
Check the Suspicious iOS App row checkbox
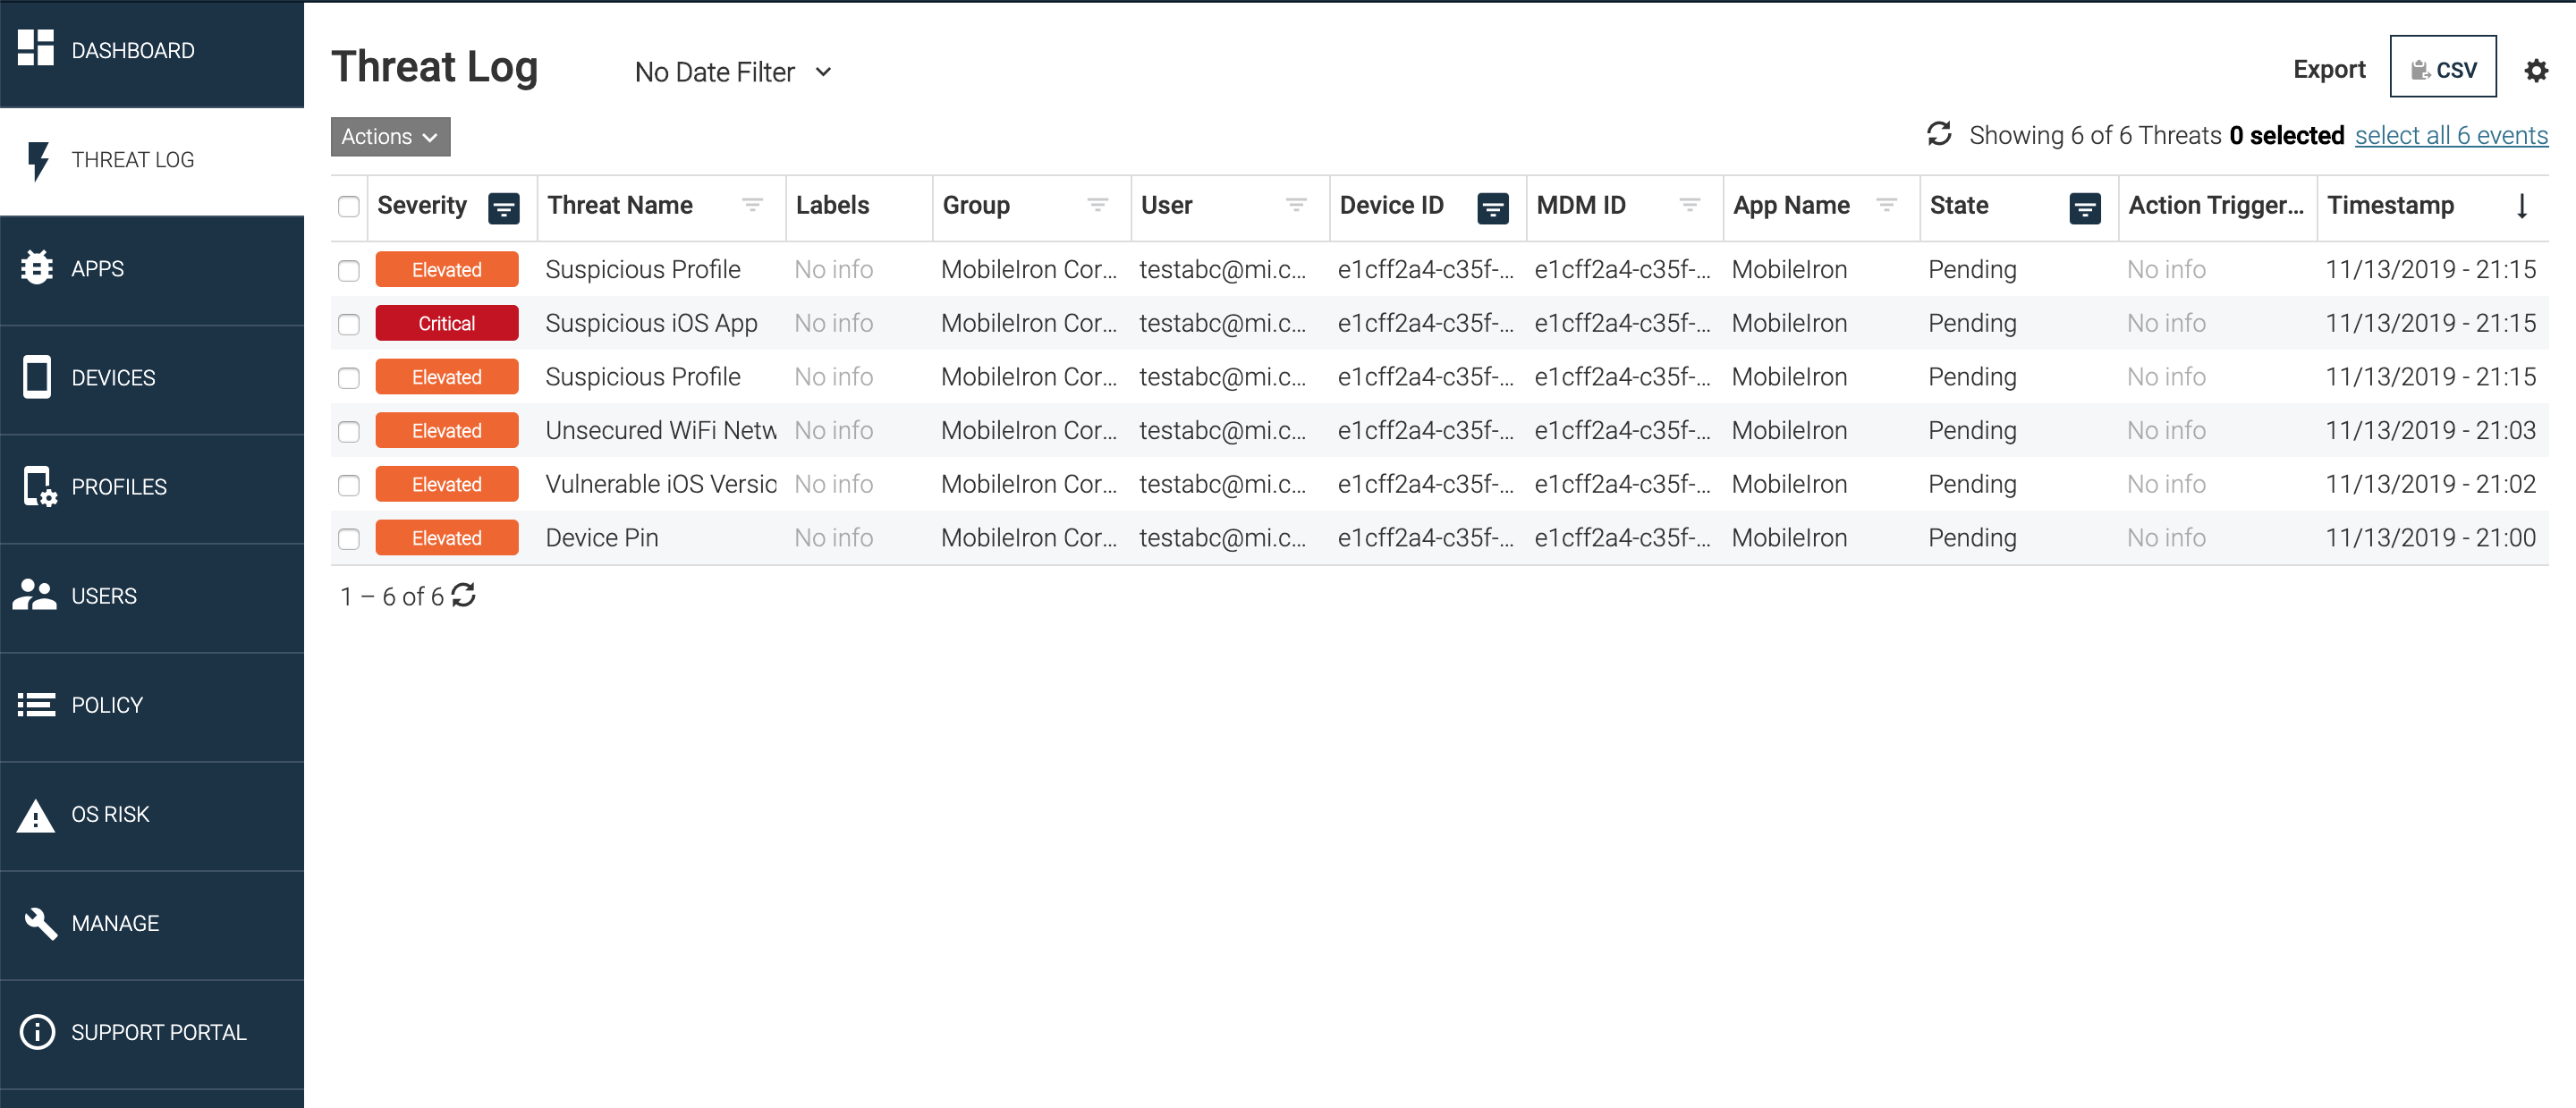click(348, 324)
